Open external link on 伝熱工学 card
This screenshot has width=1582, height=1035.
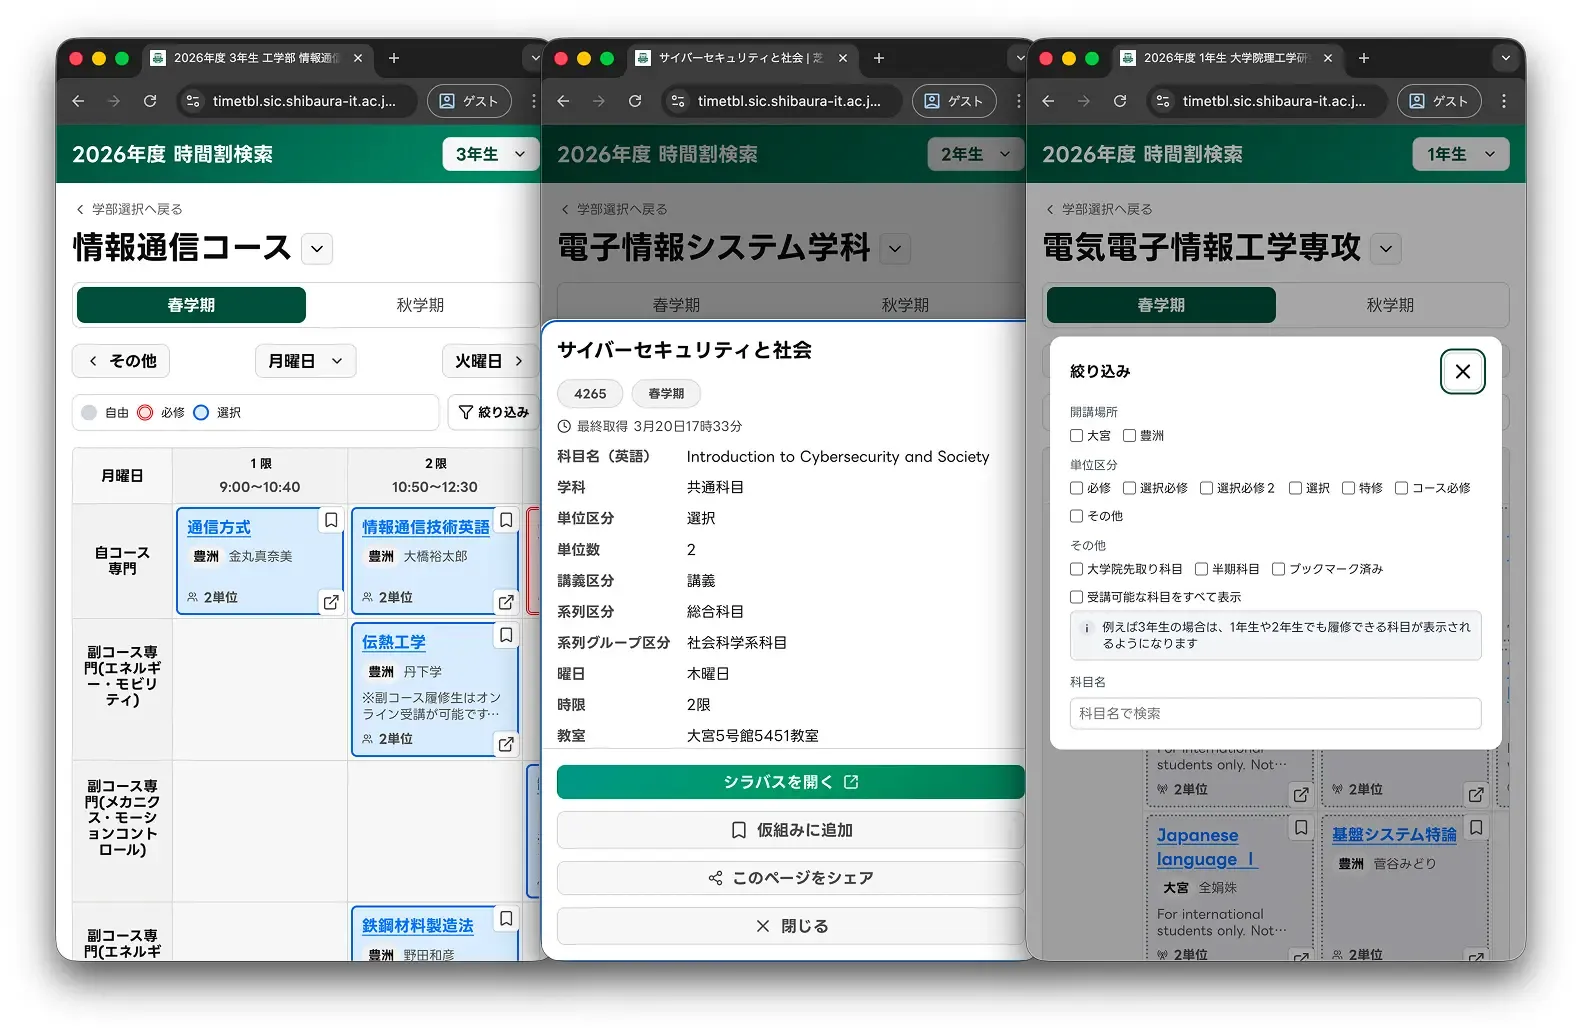point(506,744)
